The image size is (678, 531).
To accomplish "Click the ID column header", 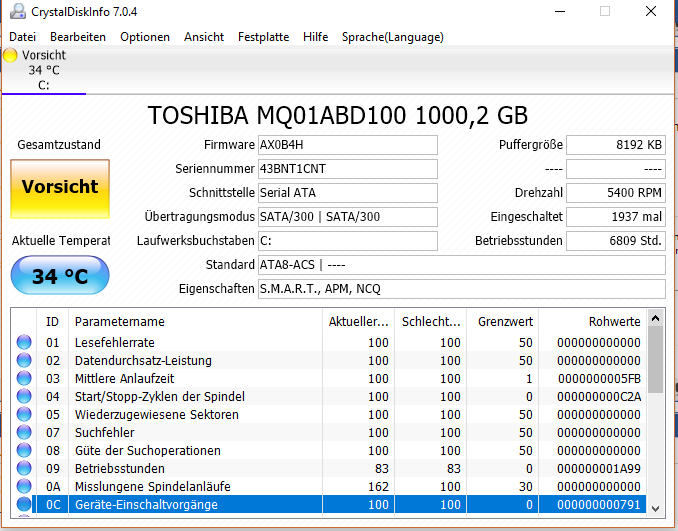I will pyautogui.click(x=52, y=322).
